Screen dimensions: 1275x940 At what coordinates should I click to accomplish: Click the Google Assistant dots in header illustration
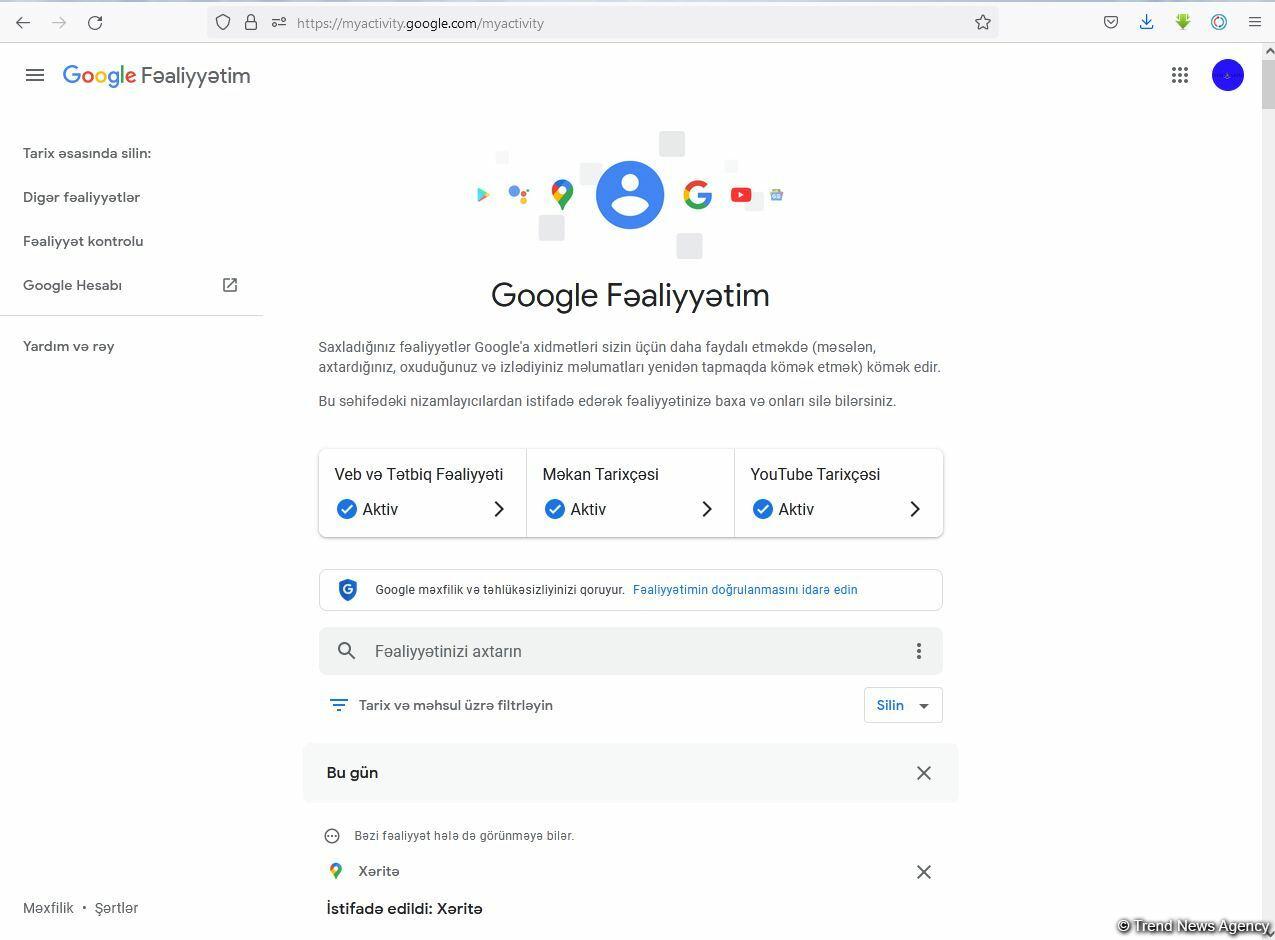[x=518, y=194]
